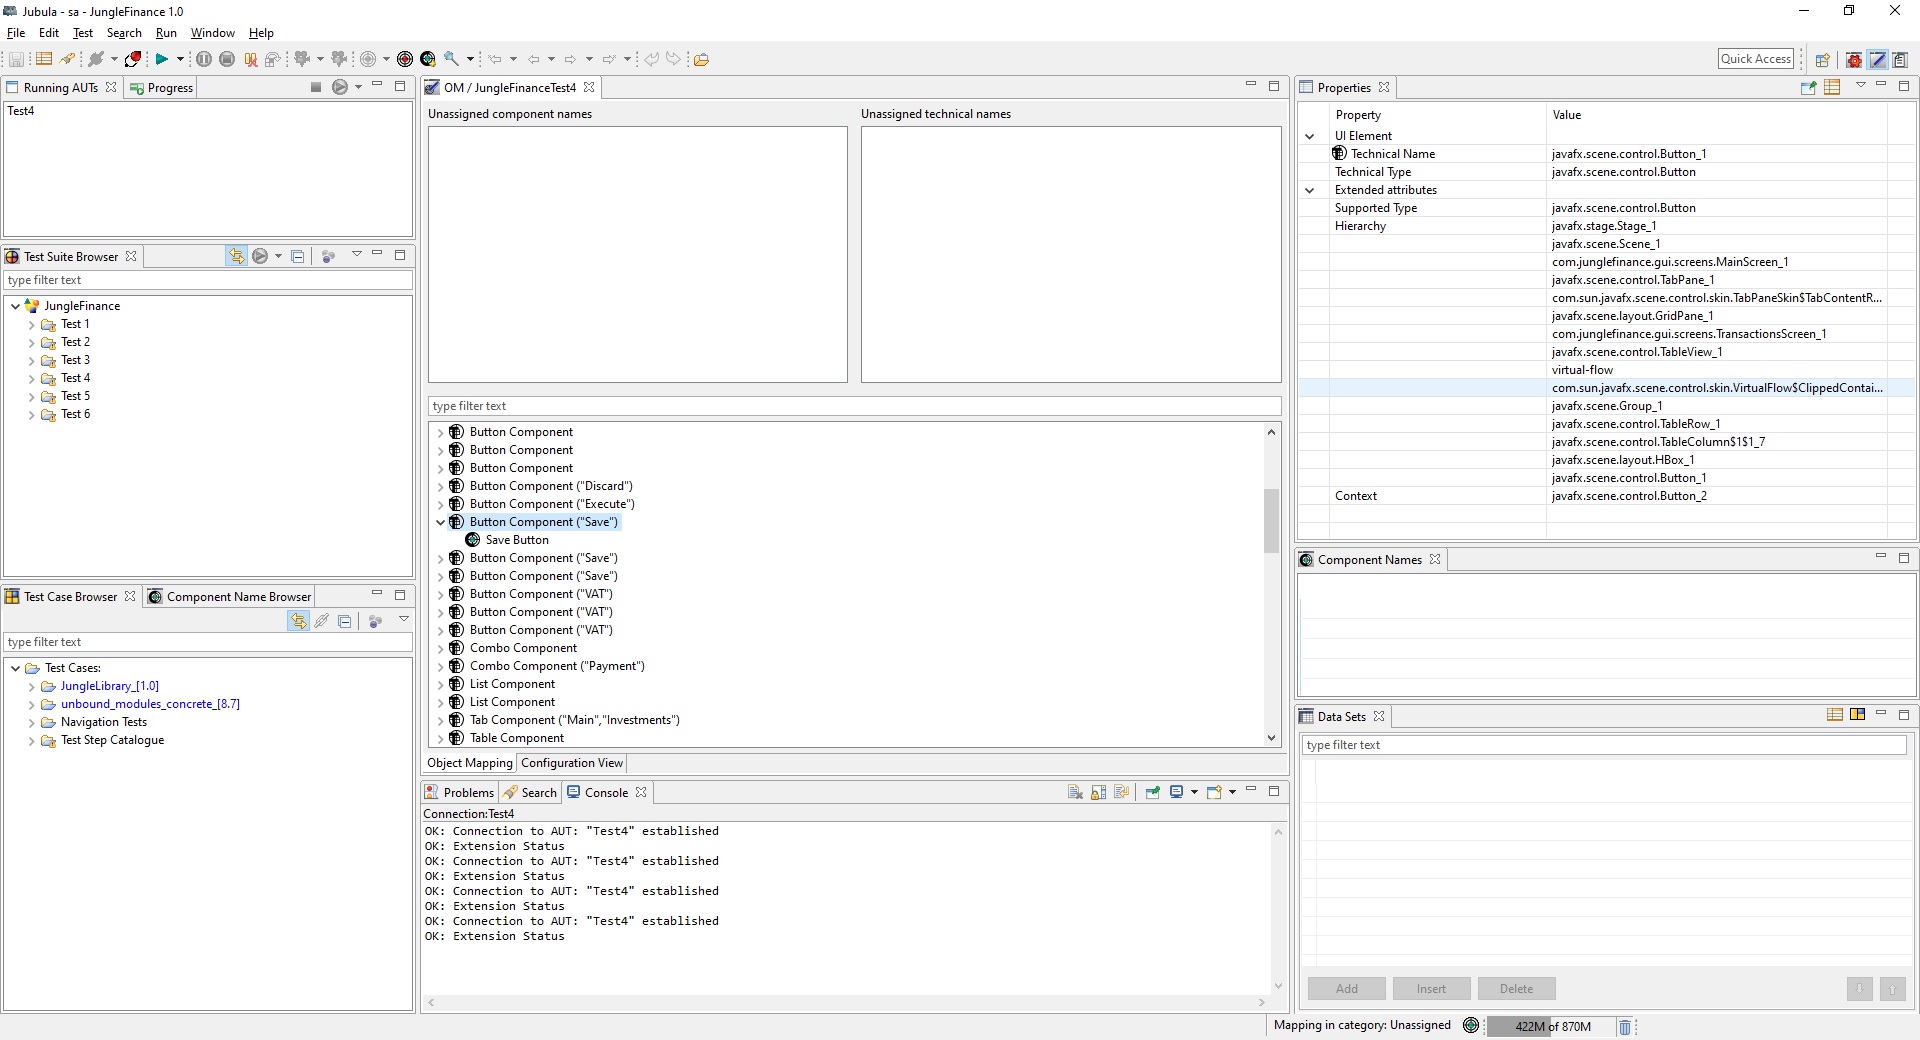Click the Insert button in Data Sets
Viewport: 1920px width, 1040px height.
(1431, 989)
